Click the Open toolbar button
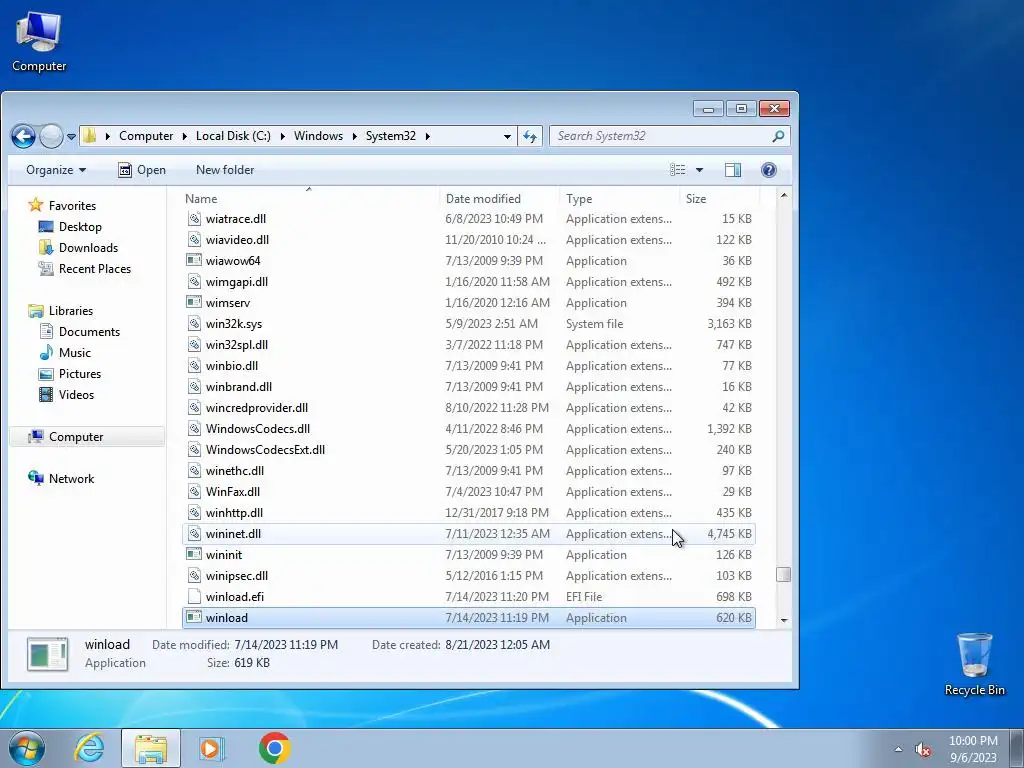1024x768 pixels. point(142,170)
